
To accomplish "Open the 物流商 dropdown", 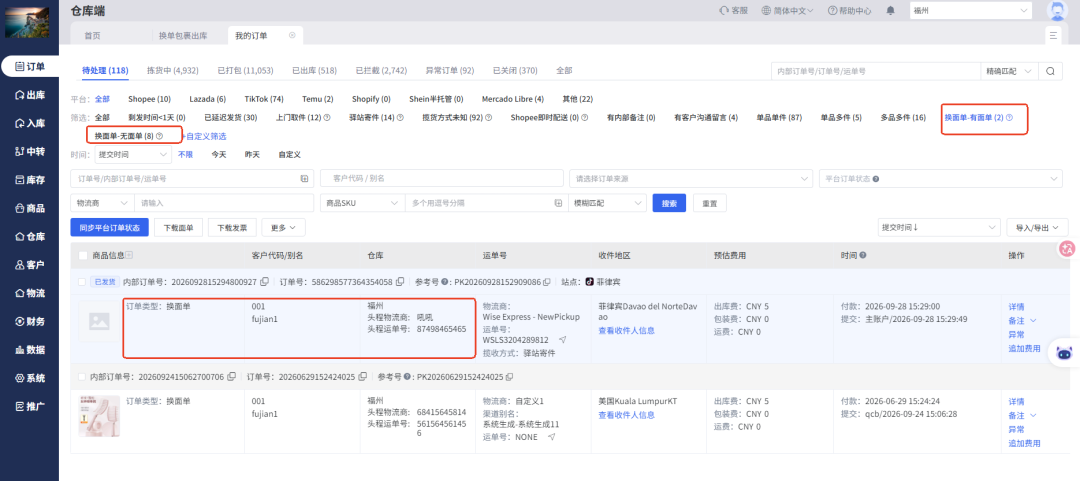I will tap(102, 203).
